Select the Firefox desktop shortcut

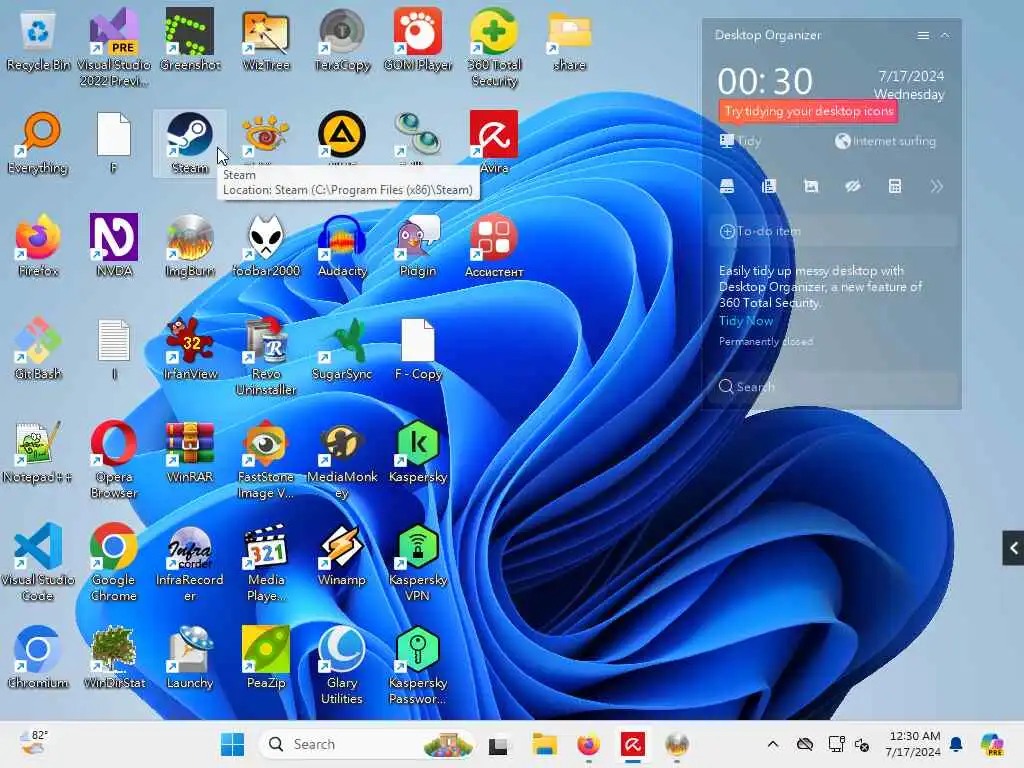38,246
